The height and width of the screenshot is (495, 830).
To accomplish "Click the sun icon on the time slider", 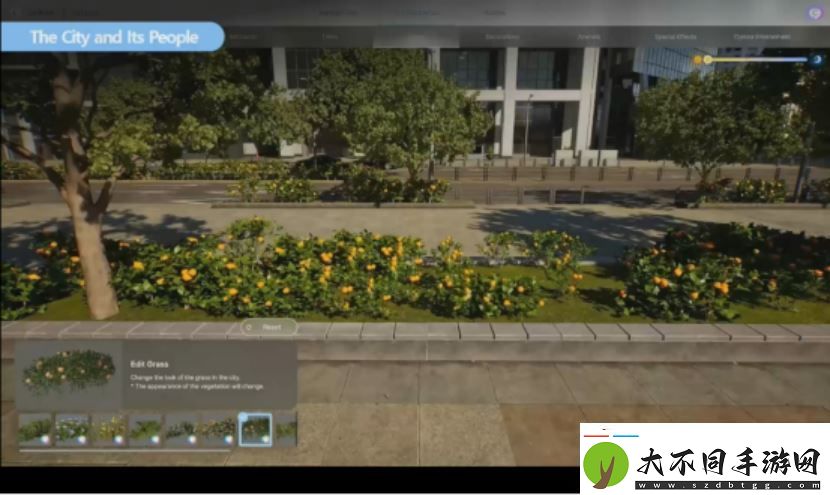I will pos(698,60).
